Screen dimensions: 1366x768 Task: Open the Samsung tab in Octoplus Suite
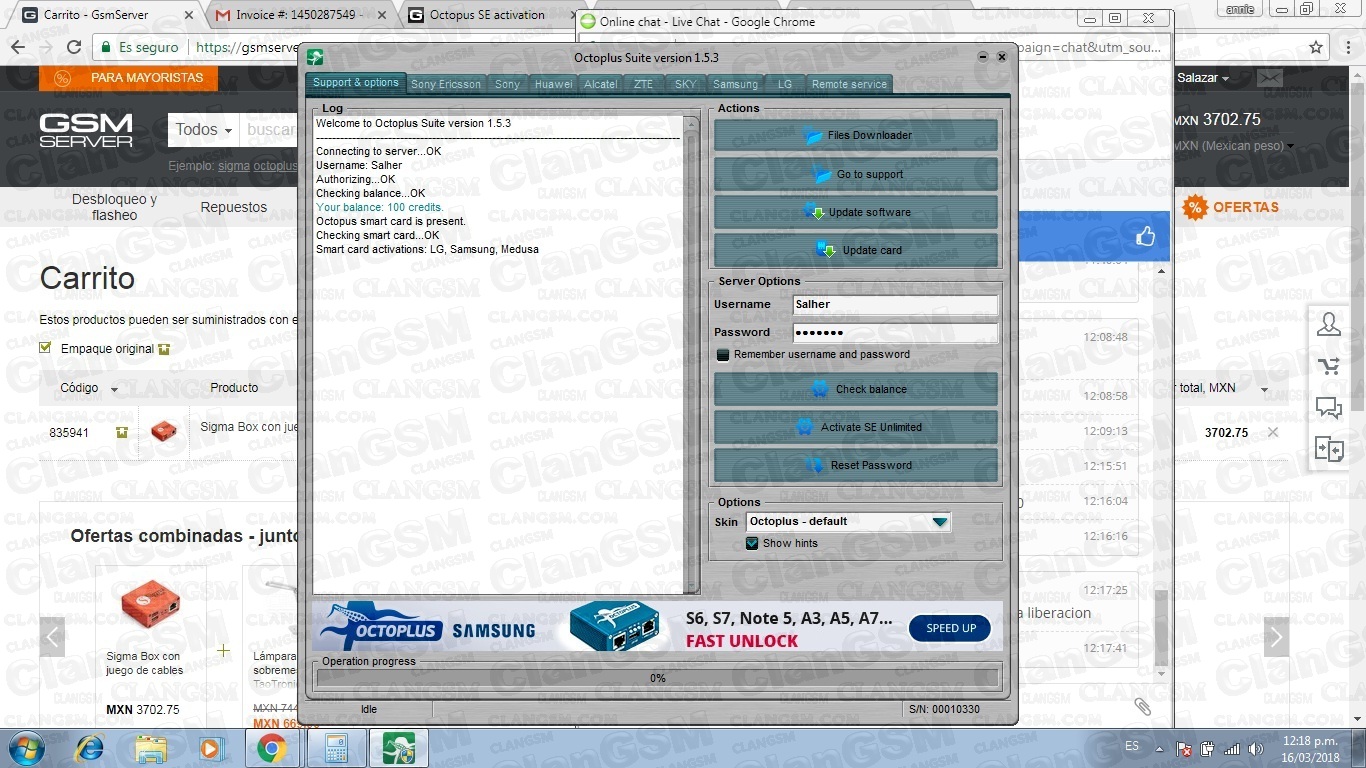[735, 84]
